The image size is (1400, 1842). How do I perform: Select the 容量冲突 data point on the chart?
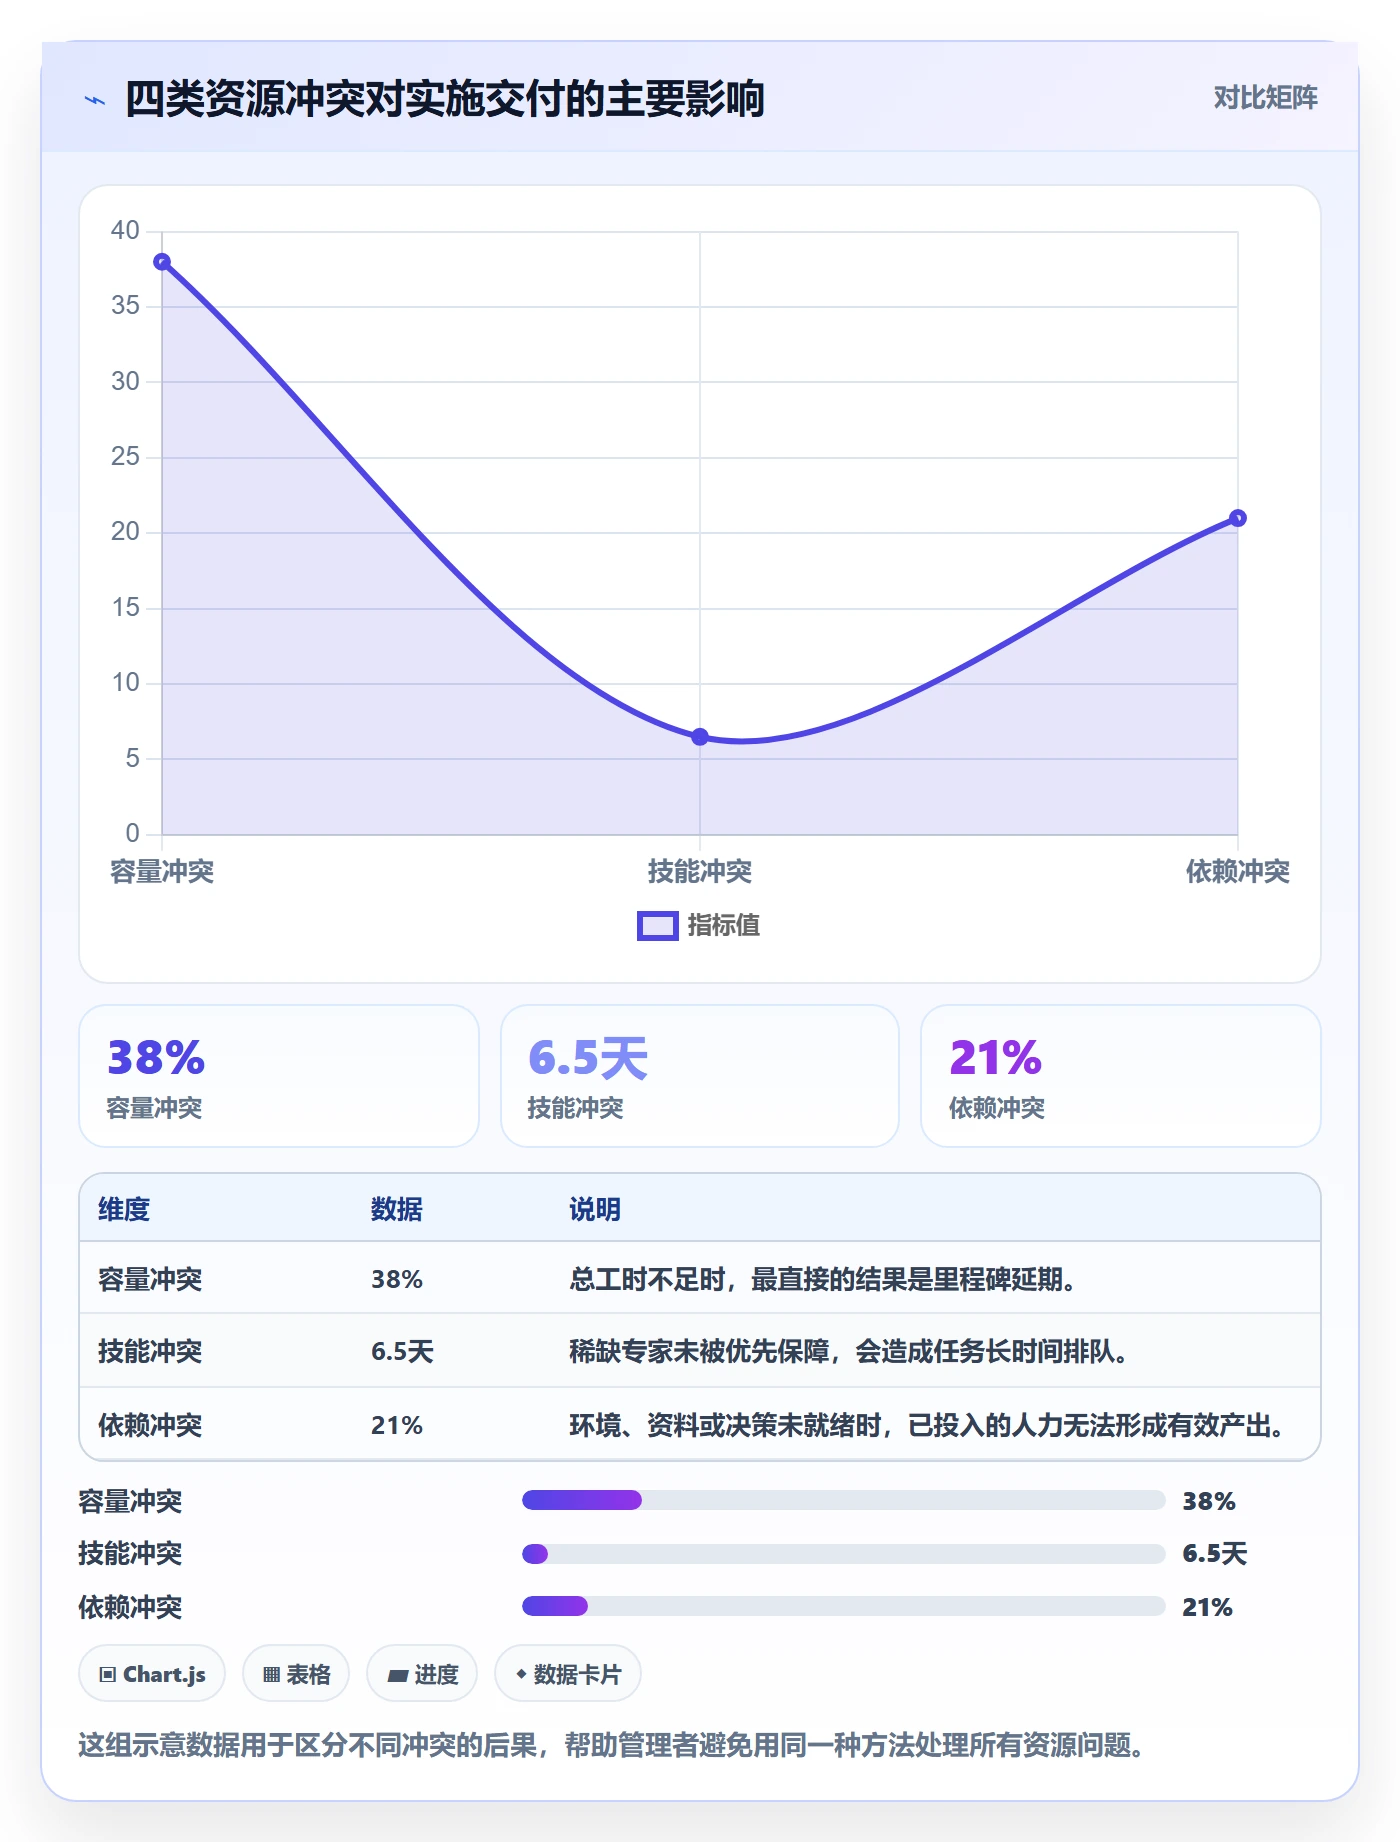pyautogui.click(x=162, y=262)
